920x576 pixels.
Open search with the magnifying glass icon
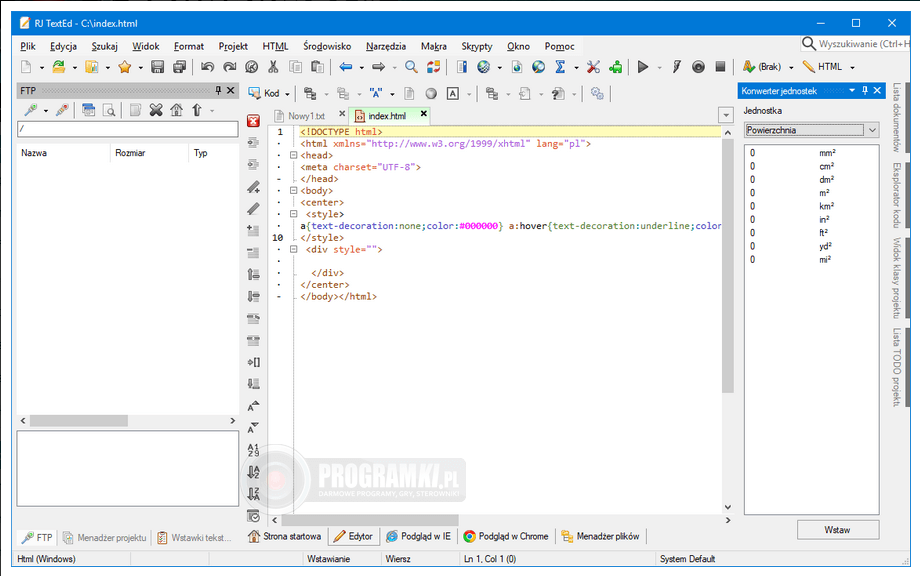coord(411,67)
